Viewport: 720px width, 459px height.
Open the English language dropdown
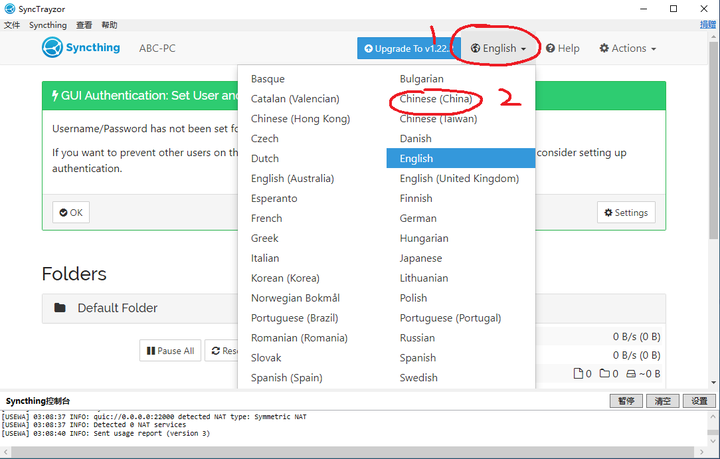tap(498, 48)
